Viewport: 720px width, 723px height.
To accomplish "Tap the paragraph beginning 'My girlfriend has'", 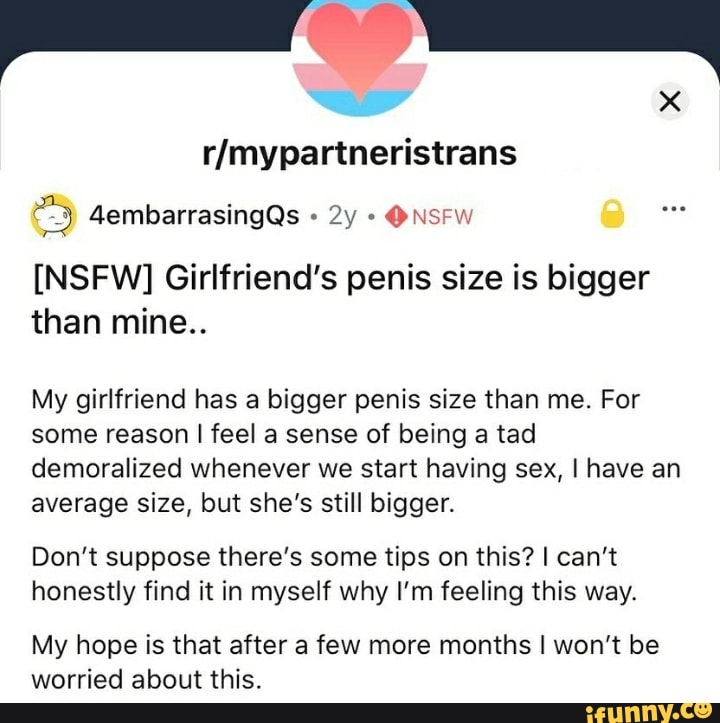I will pos(356,451).
